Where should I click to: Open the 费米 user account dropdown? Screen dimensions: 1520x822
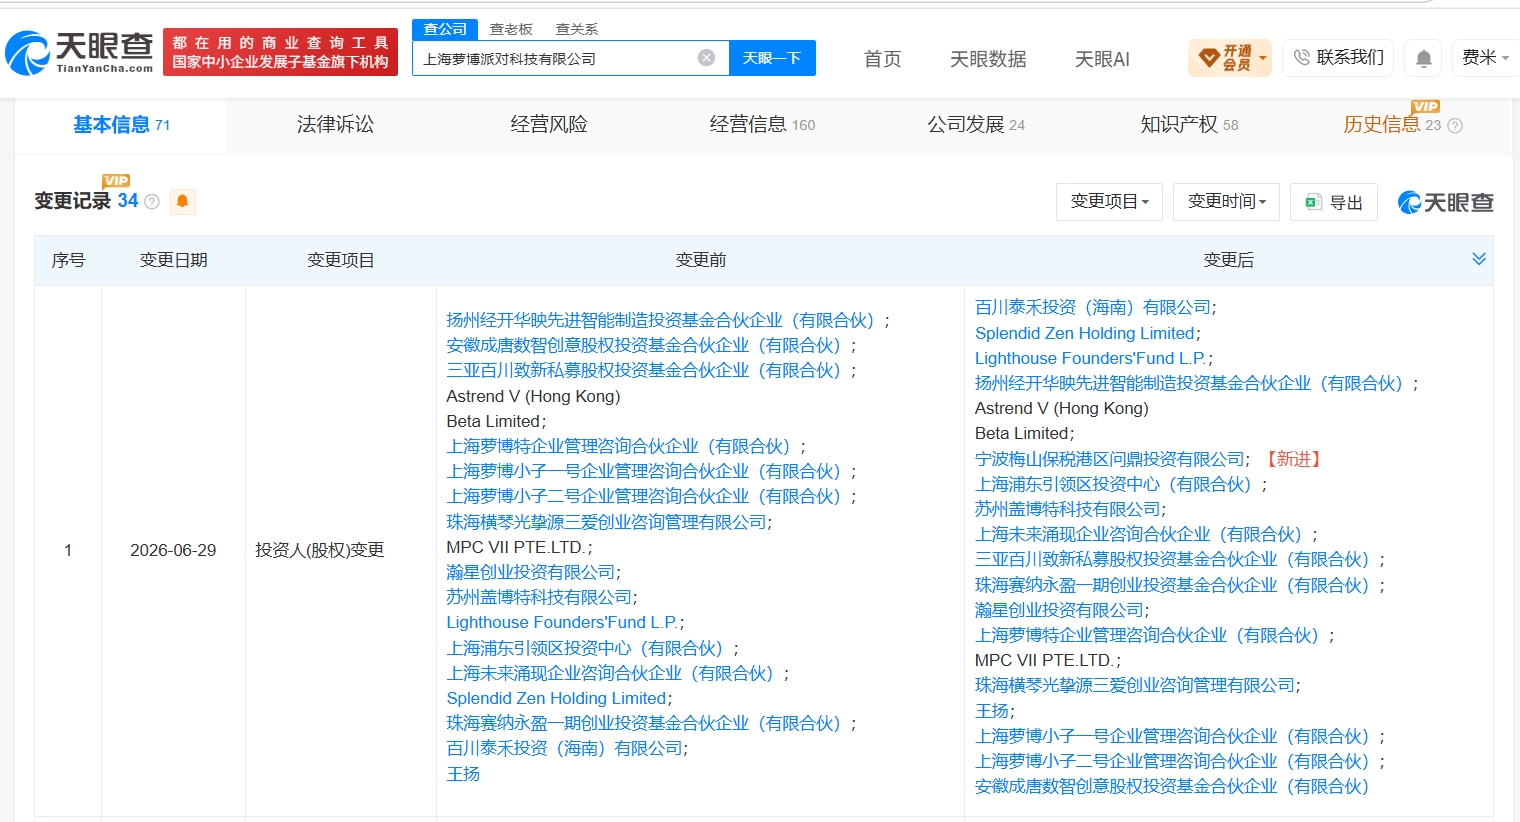point(1485,58)
